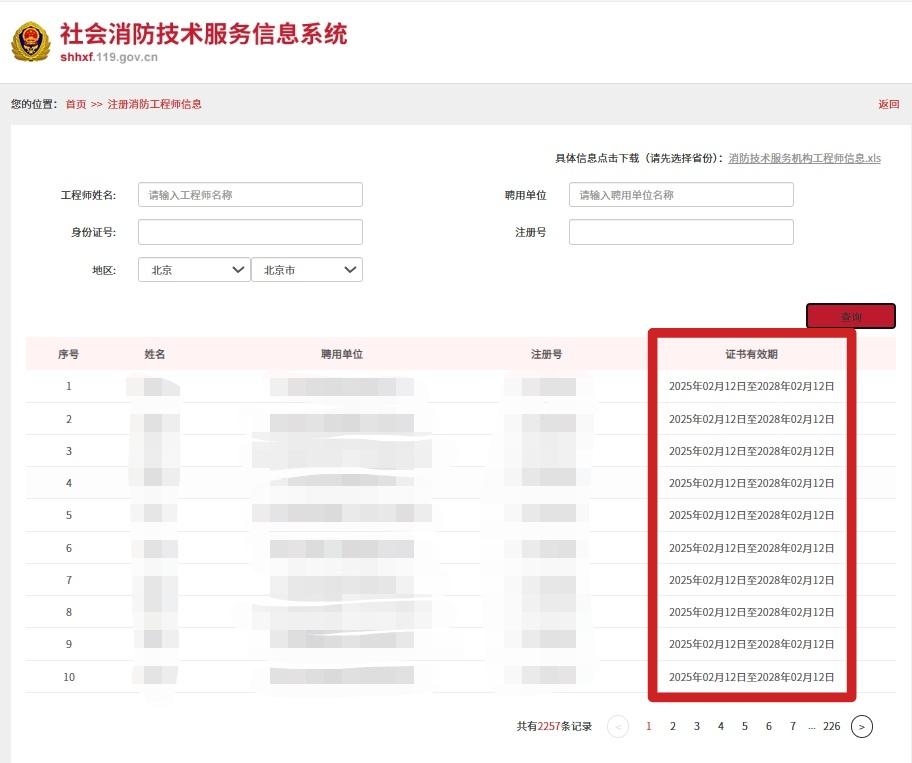Click the fire service emblem logo
The image size is (912, 763).
tap(31, 41)
